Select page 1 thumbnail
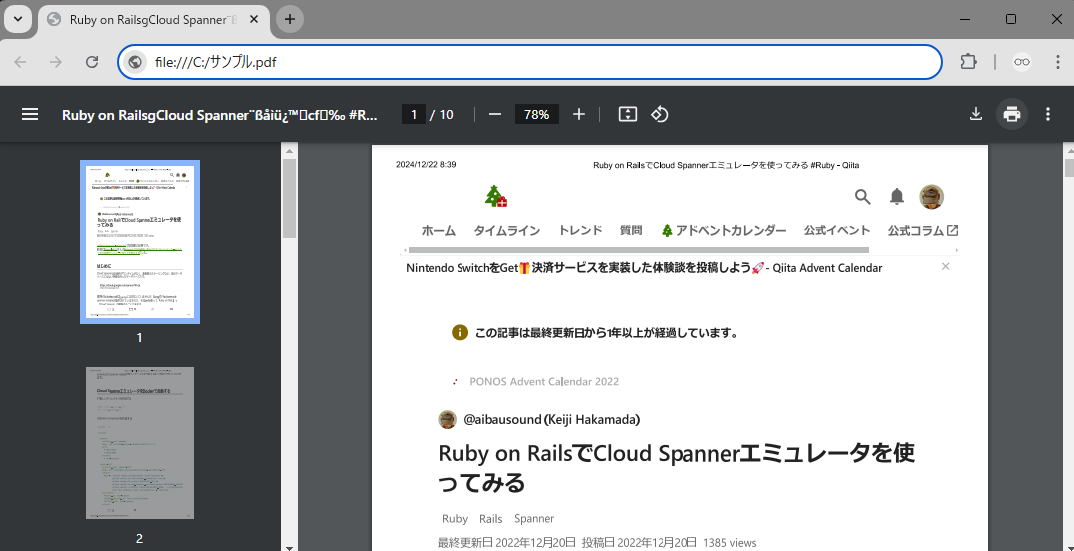The height and width of the screenshot is (551, 1074). tap(140, 242)
